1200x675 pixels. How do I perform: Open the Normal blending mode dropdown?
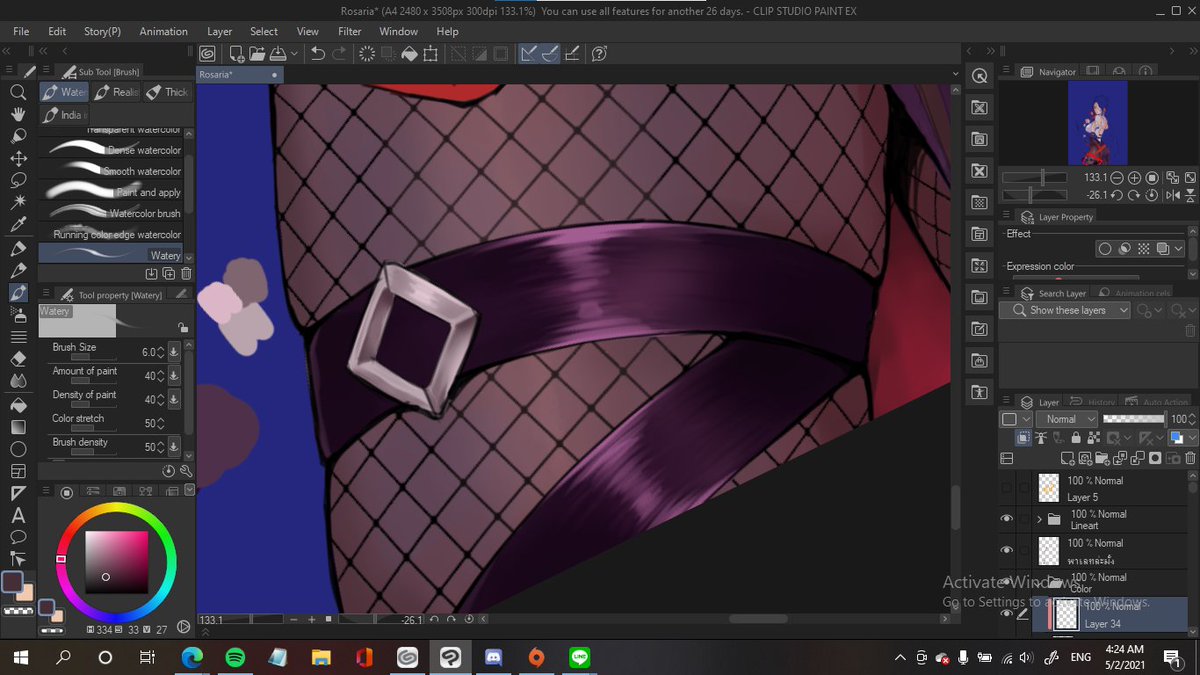[x=1067, y=419]
